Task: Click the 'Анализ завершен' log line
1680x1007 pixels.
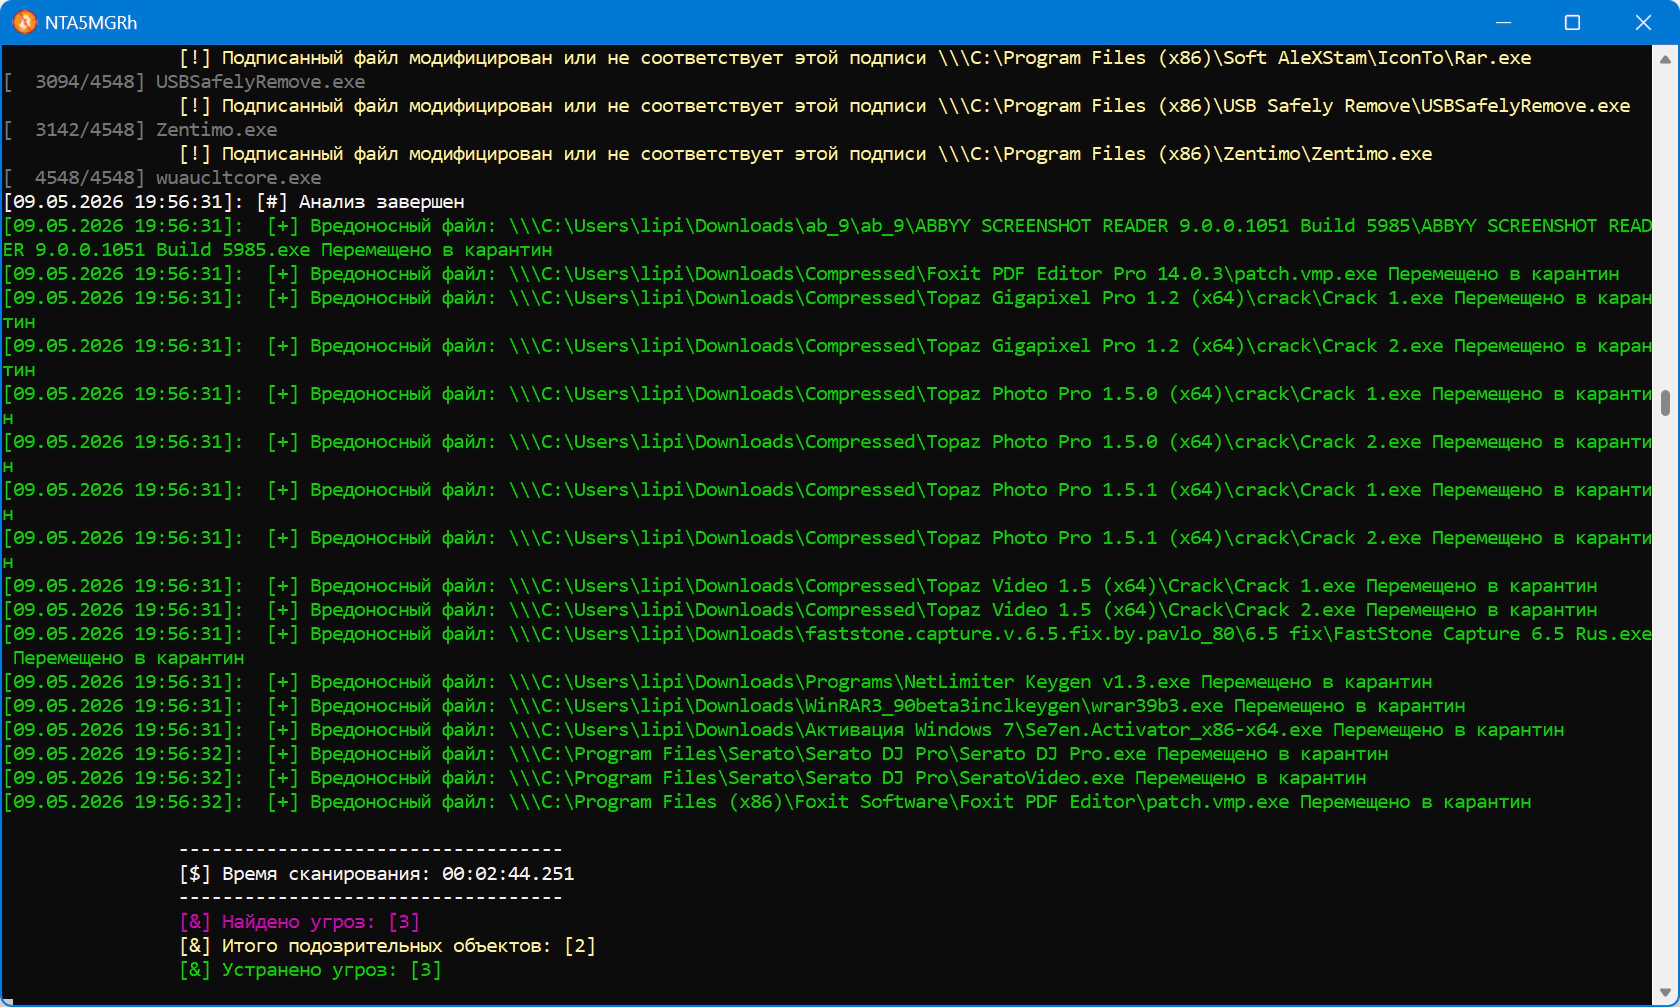Action: click(234, 202)
